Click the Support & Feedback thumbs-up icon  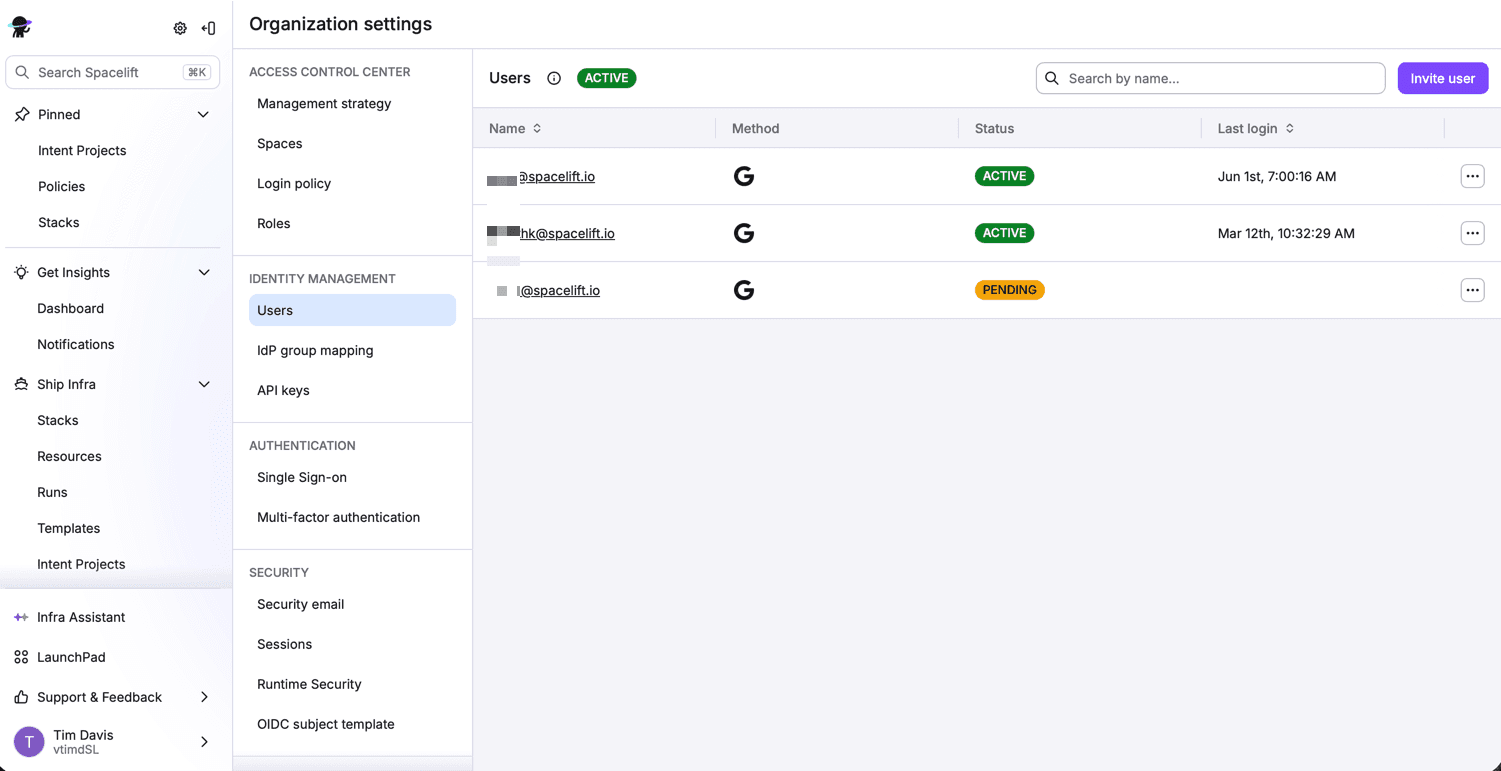point(21,697)
